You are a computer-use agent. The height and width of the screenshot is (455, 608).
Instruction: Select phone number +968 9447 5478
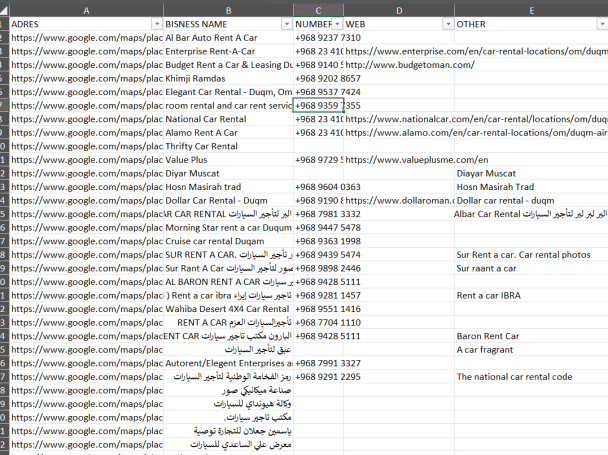318,228
